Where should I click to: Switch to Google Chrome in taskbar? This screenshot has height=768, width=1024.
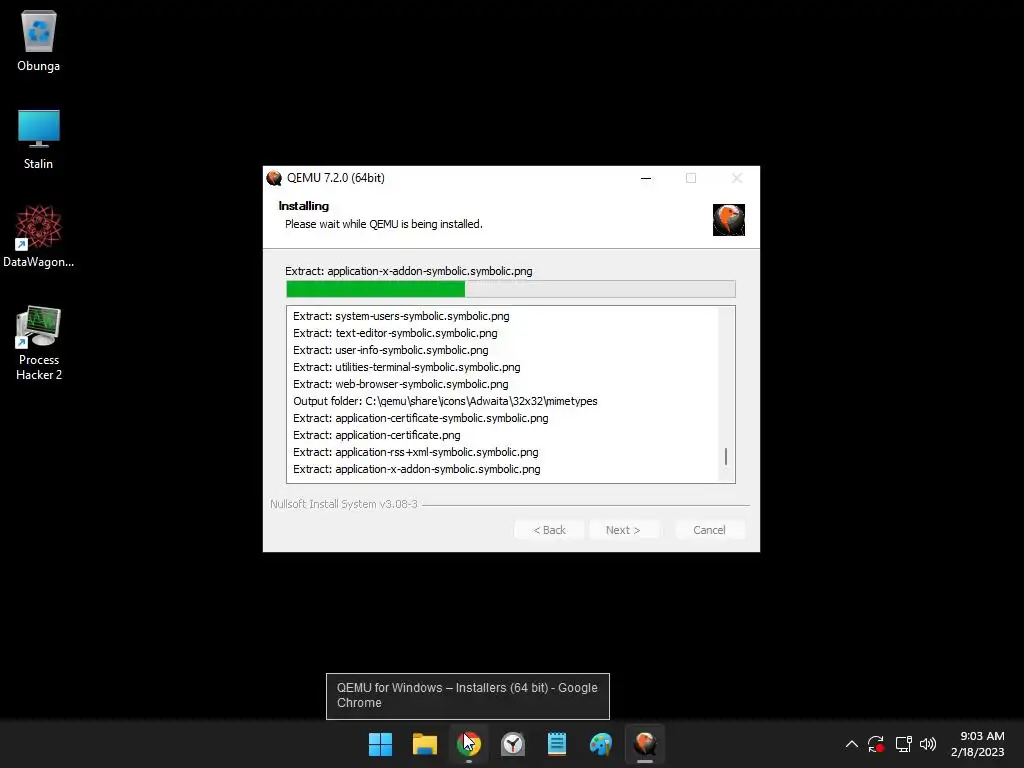coord(469,744)
